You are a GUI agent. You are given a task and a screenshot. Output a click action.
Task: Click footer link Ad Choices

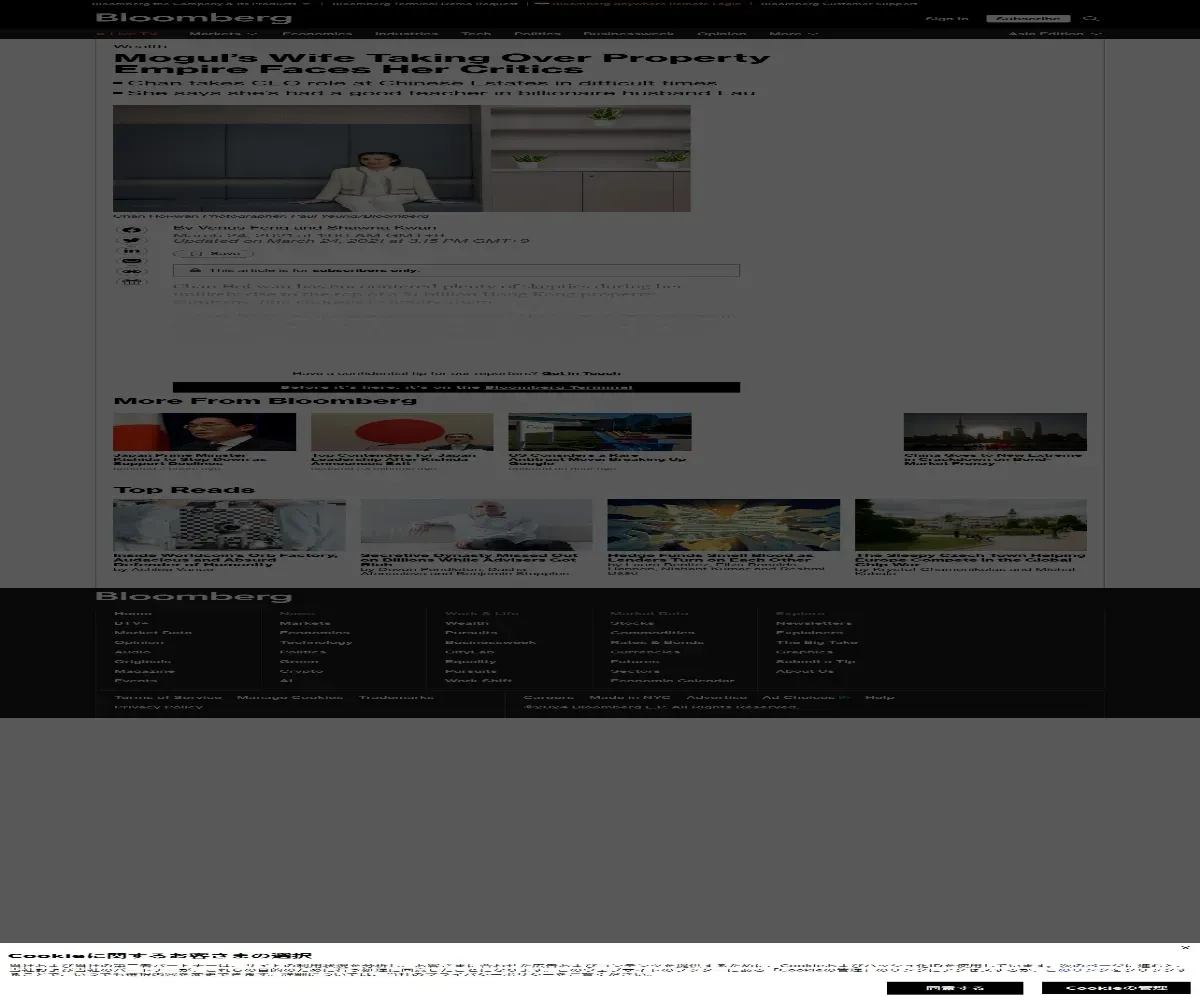coord(806,697)
